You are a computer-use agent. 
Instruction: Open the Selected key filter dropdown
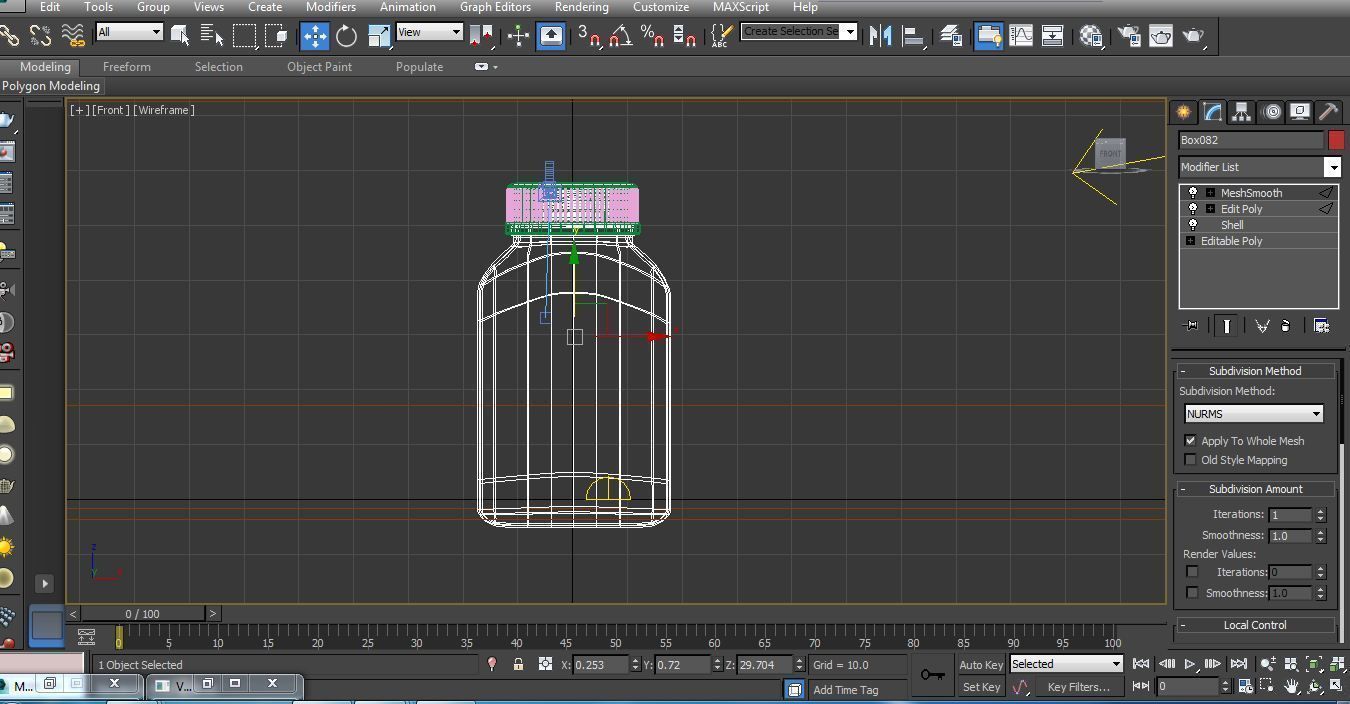(x=1066, y=664)
